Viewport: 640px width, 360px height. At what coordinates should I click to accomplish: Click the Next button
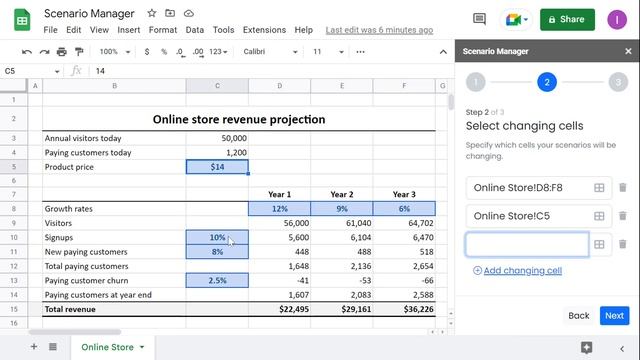tap(614, 316)
